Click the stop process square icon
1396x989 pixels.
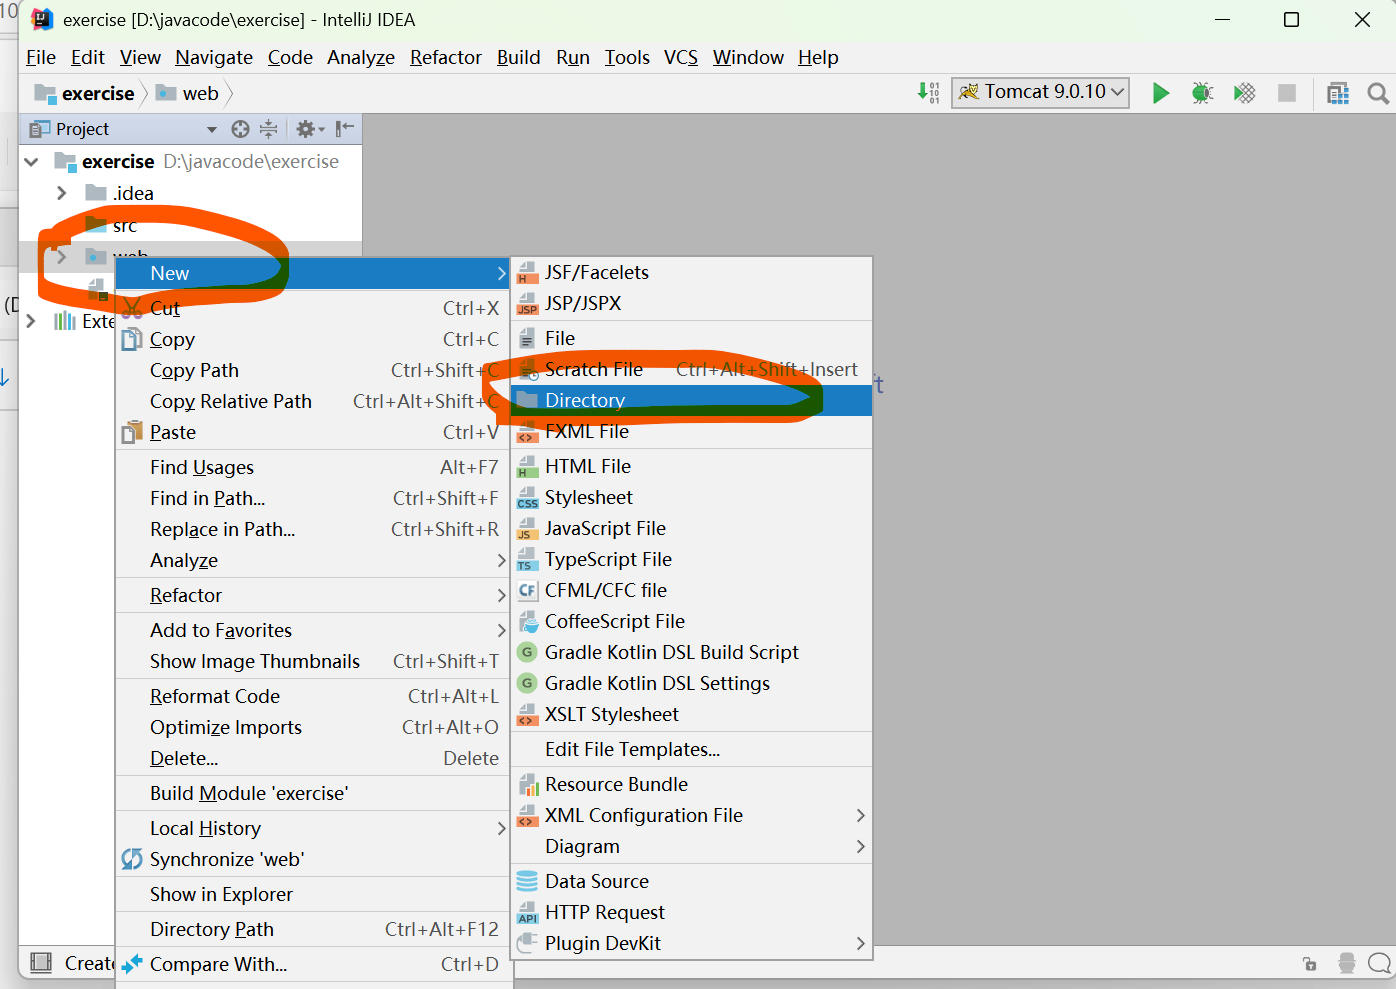click(x=1287, y=93)
